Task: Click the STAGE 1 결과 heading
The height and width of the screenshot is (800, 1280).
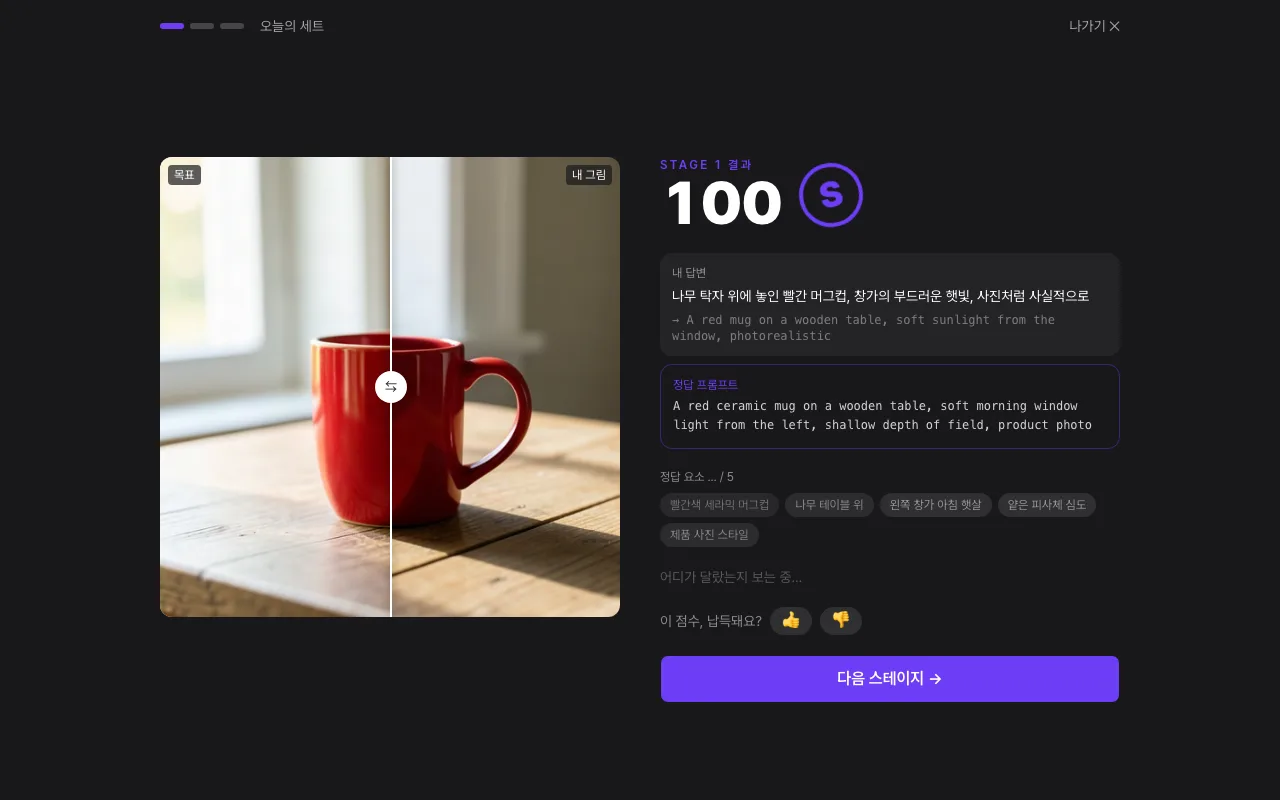Action: pyautogui.click(x=706, y=165)
